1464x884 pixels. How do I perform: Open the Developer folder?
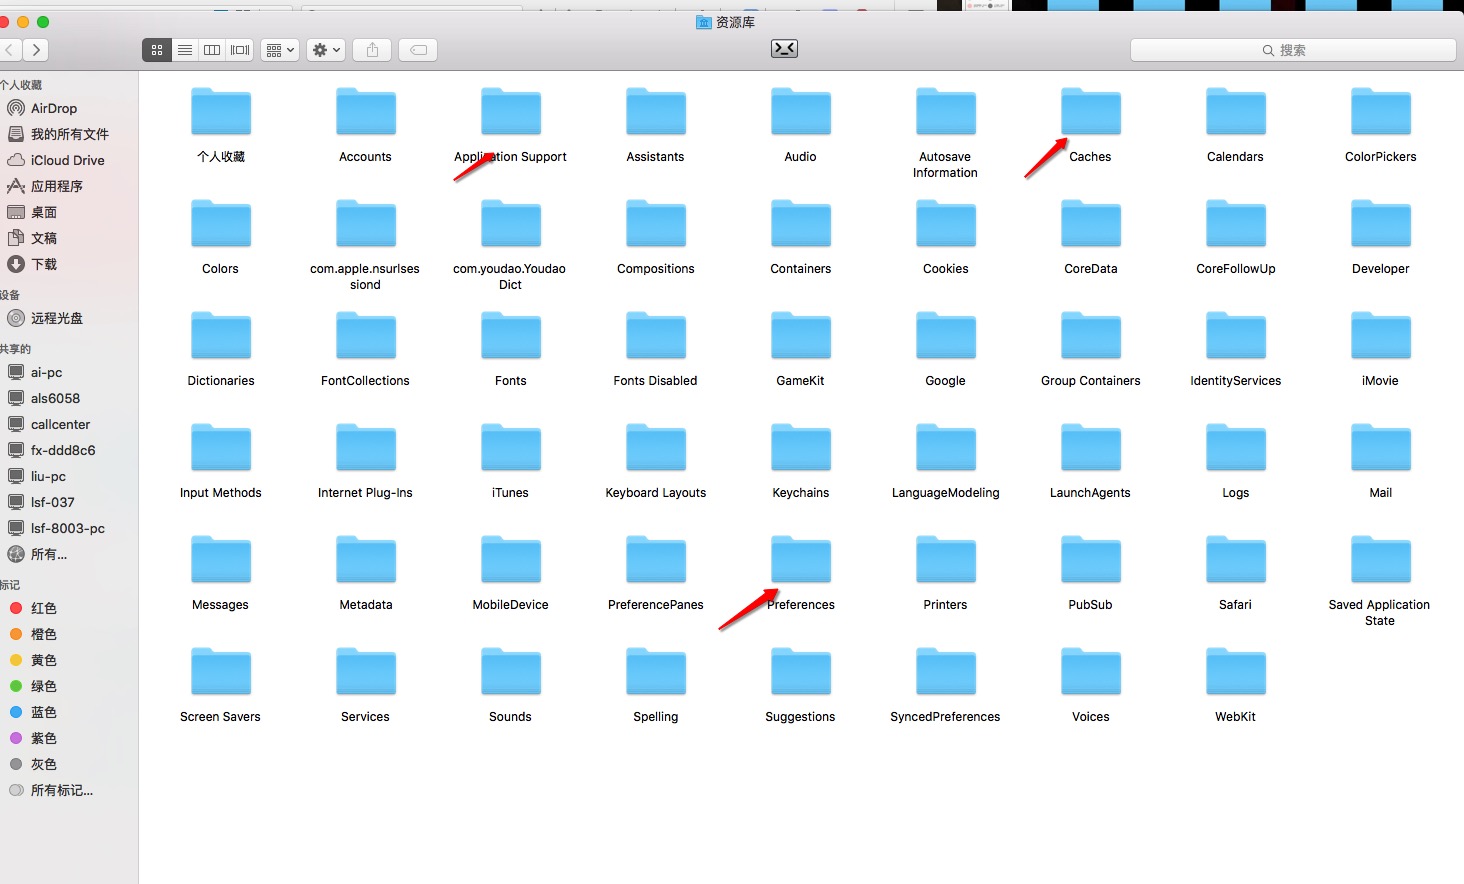coord(1380,224)
